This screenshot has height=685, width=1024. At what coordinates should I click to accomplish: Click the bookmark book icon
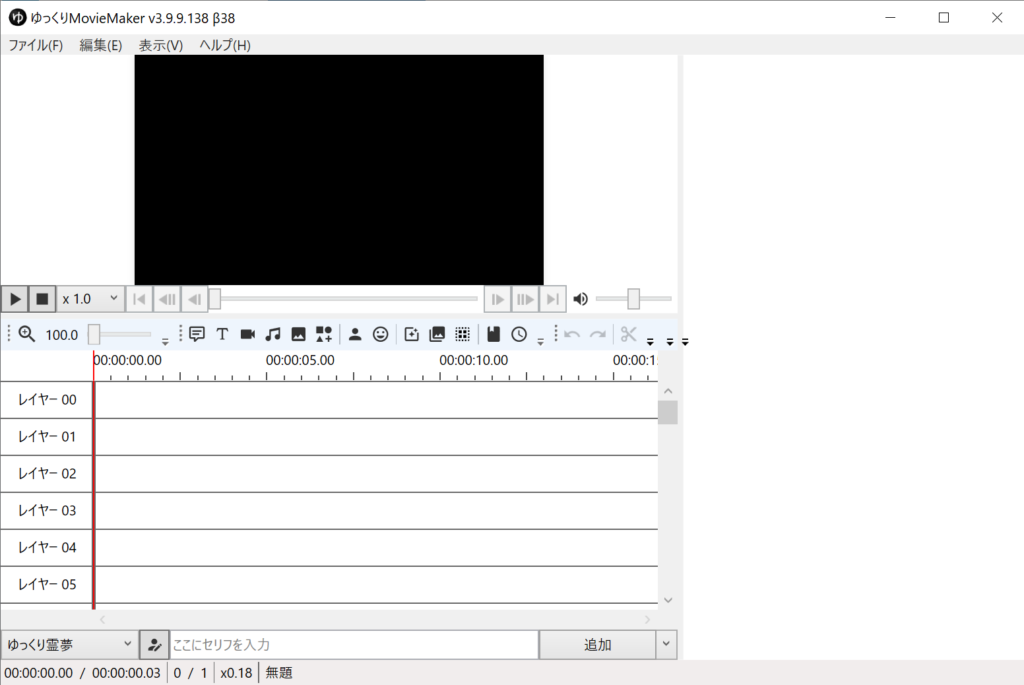pos(494,334)
